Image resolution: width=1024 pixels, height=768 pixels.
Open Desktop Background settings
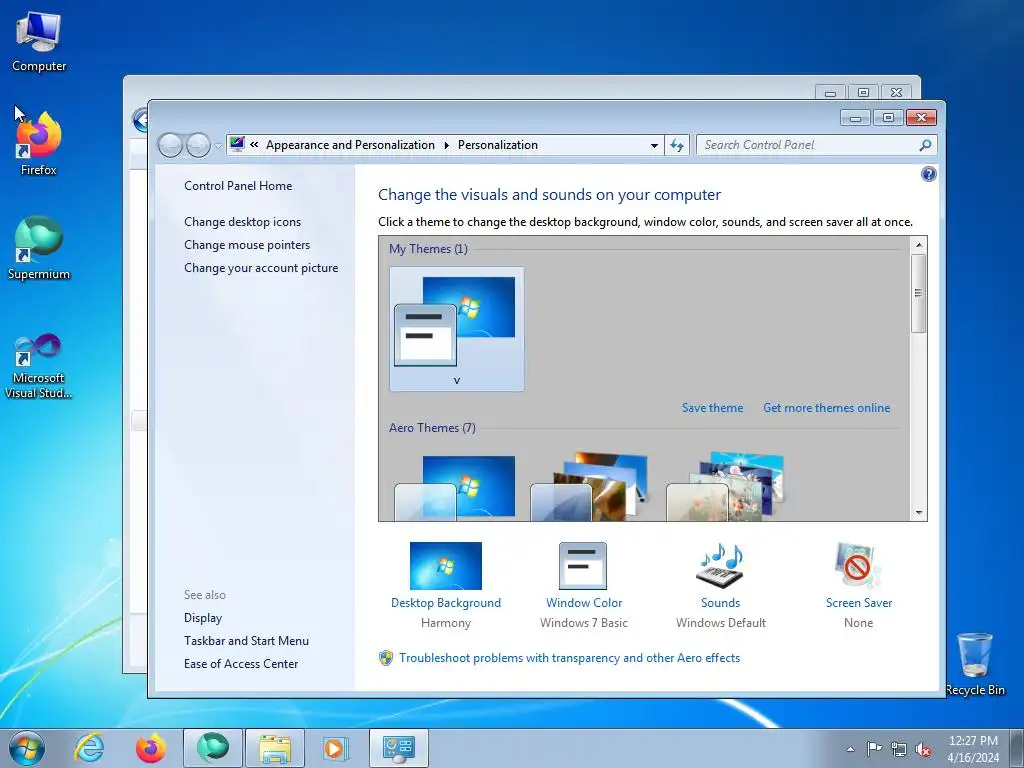point(445,584)
